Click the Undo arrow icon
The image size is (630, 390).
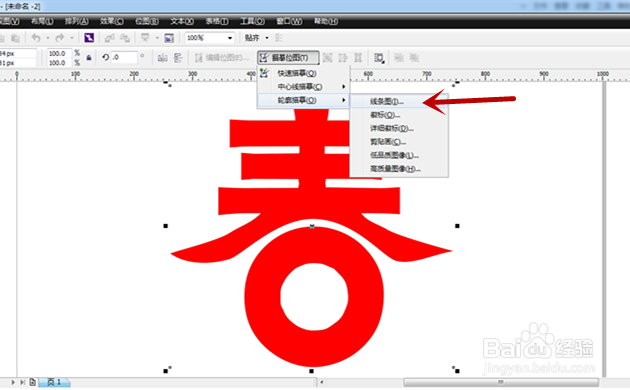pos(36,38)
